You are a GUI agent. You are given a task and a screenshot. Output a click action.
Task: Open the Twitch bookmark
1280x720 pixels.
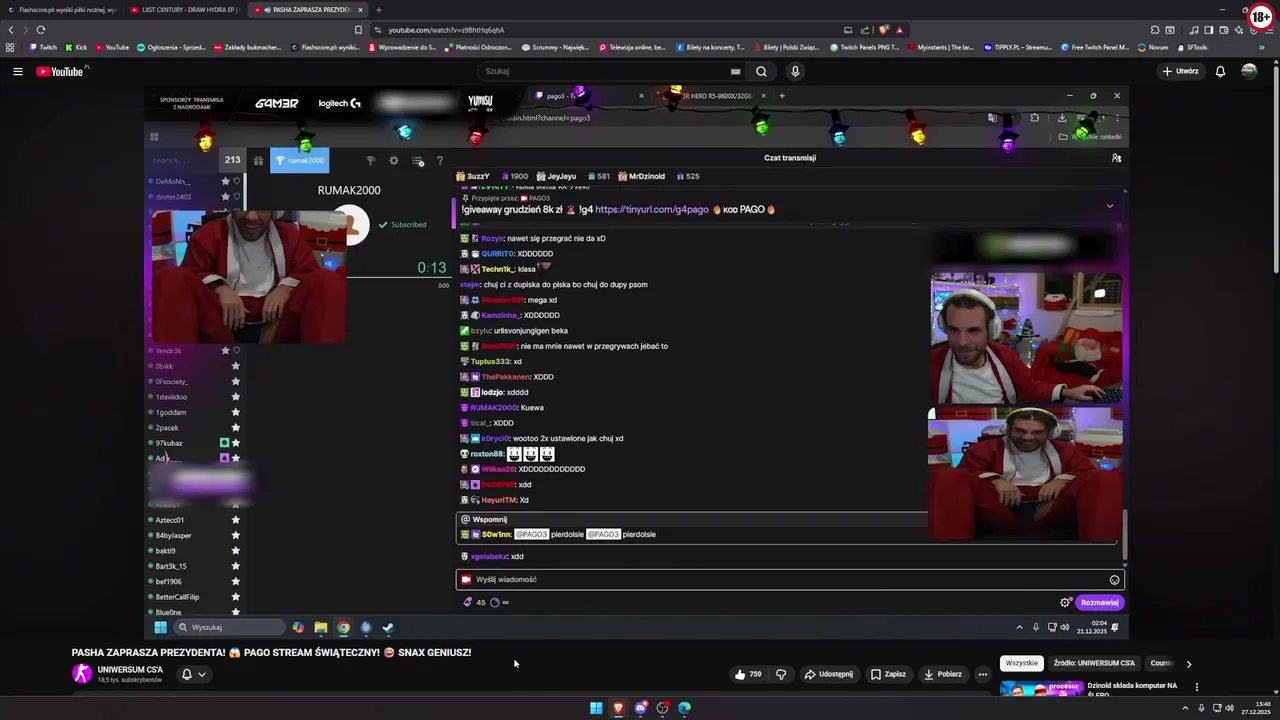[43, 47]
